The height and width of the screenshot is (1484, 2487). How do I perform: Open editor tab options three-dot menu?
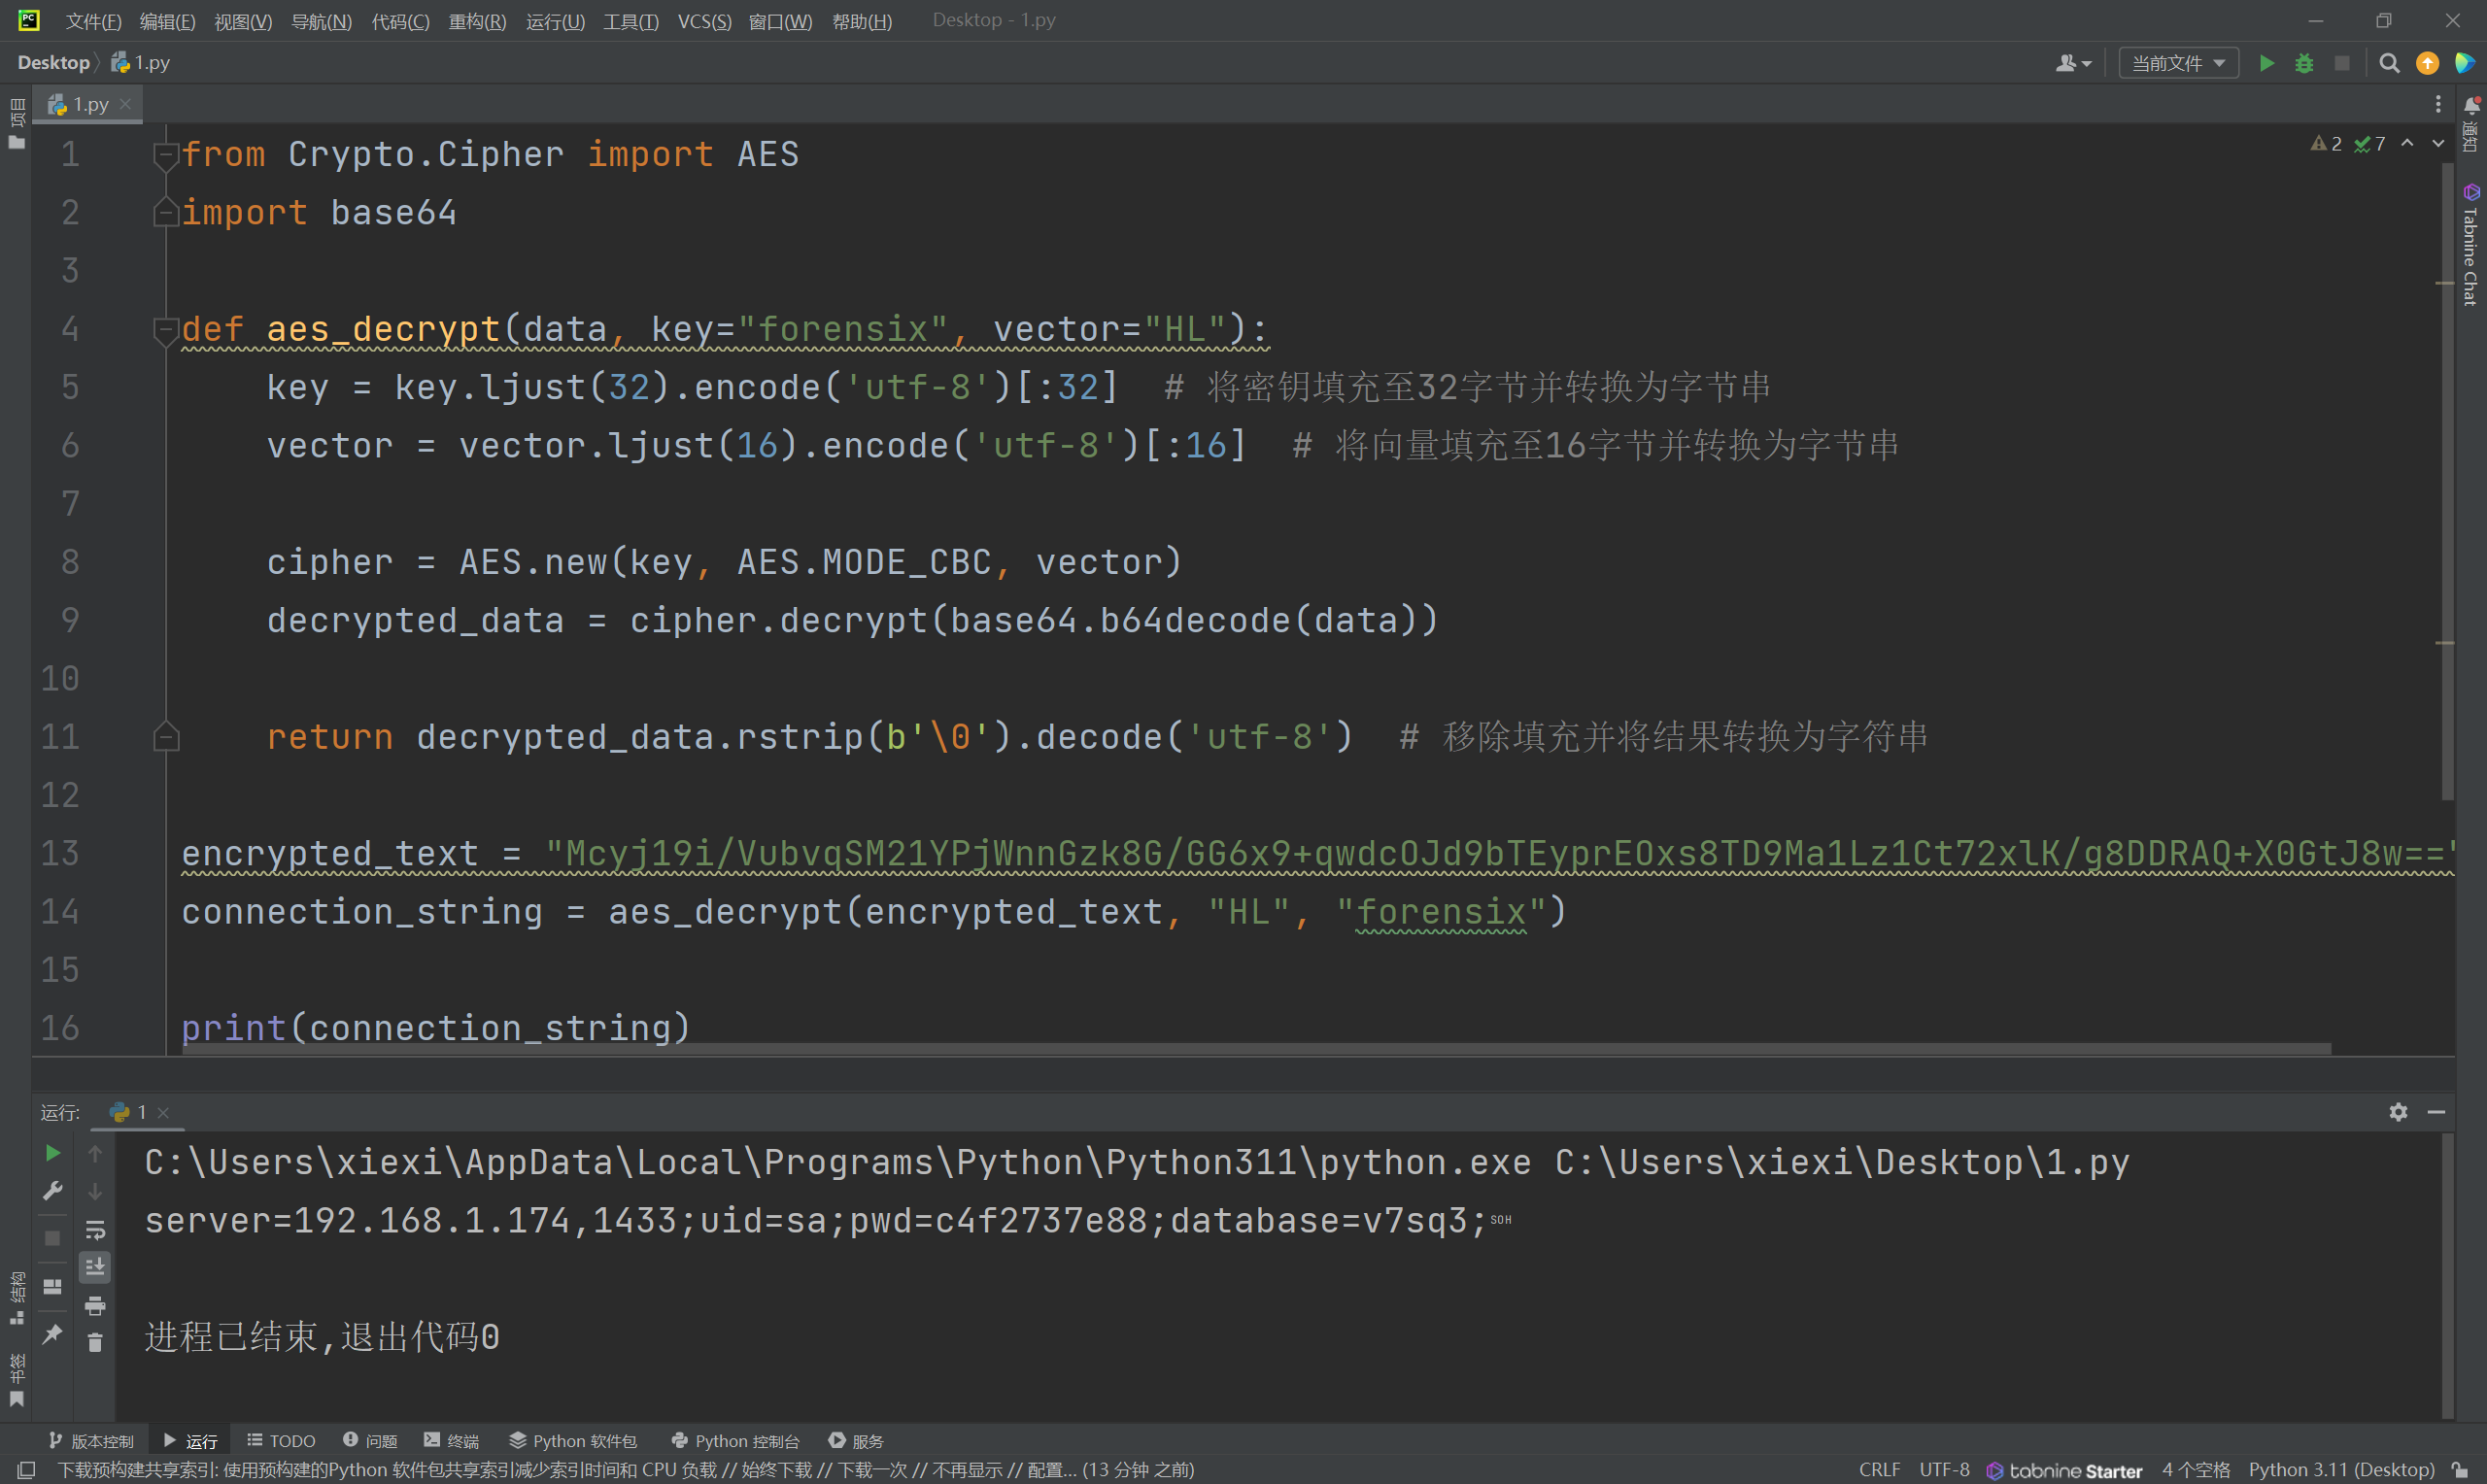tap(2438, 104)
